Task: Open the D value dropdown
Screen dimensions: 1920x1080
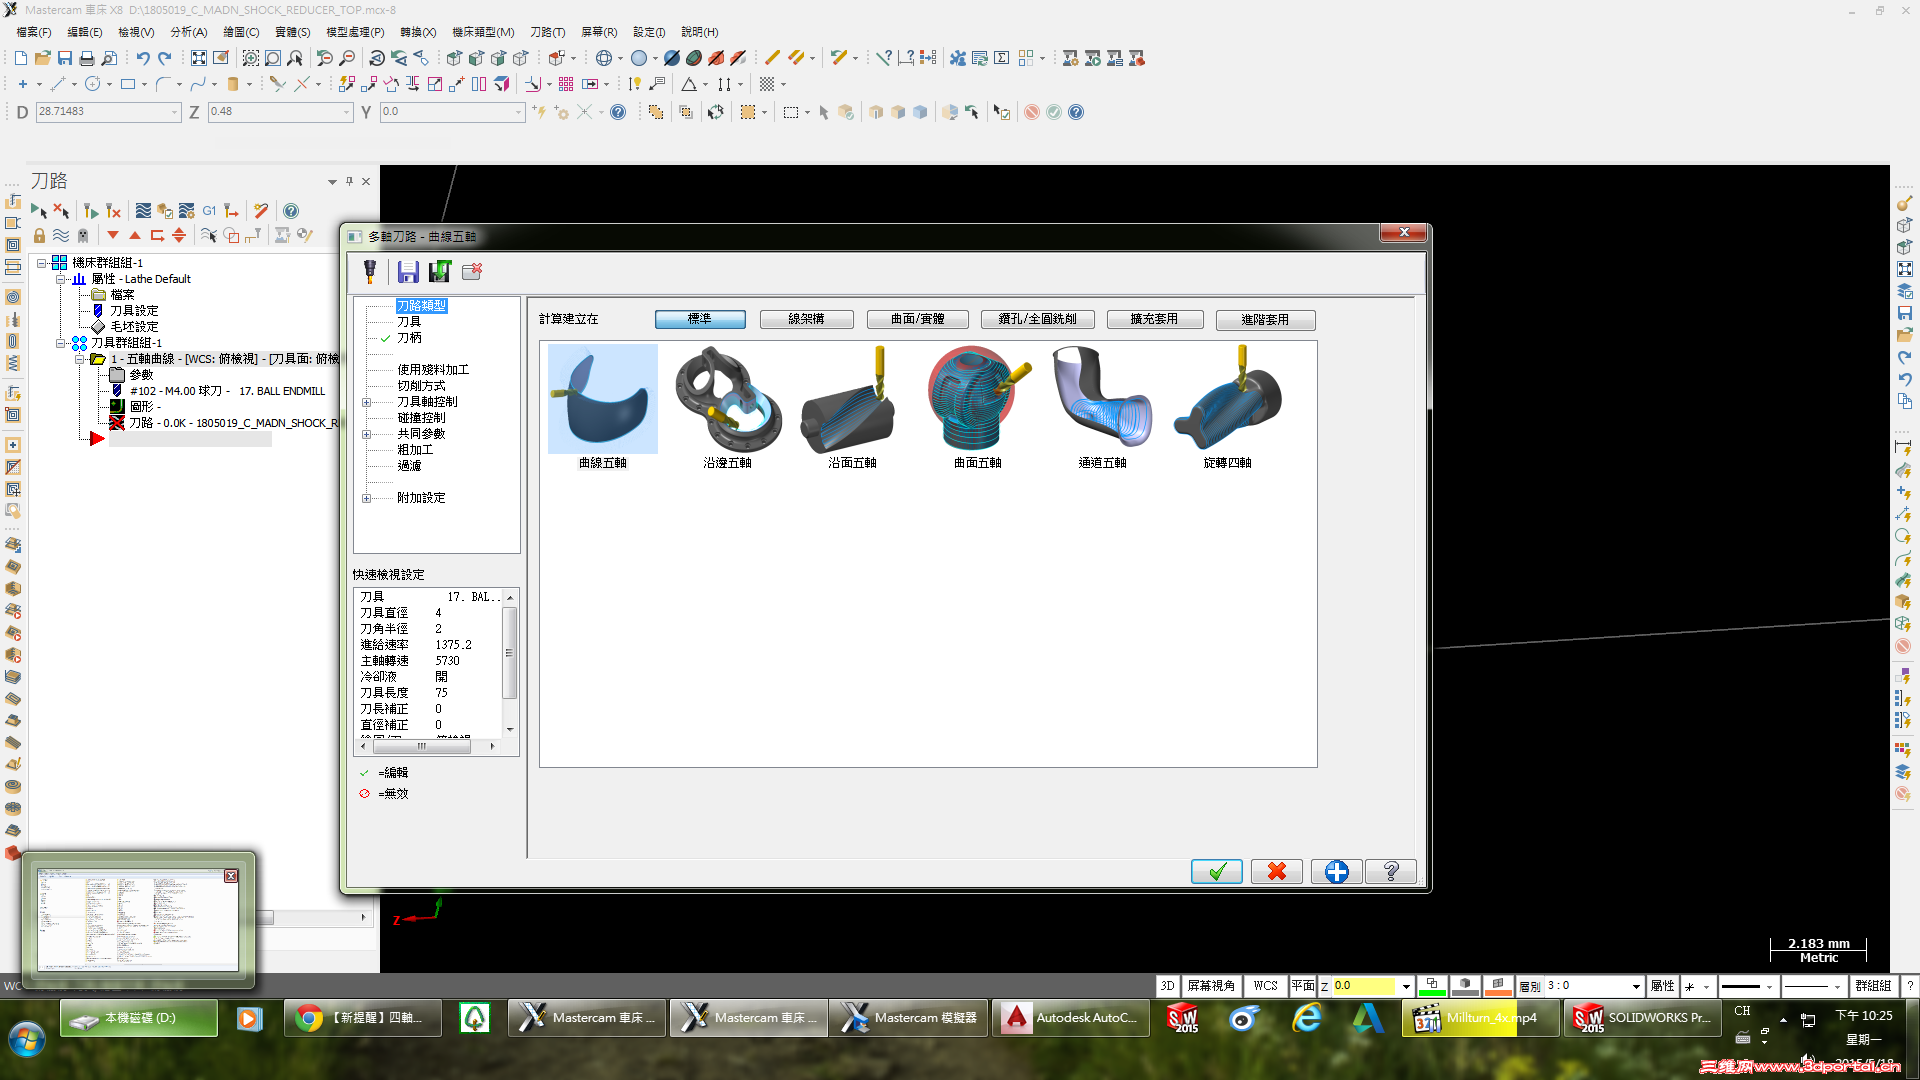Action: [175, 112]
